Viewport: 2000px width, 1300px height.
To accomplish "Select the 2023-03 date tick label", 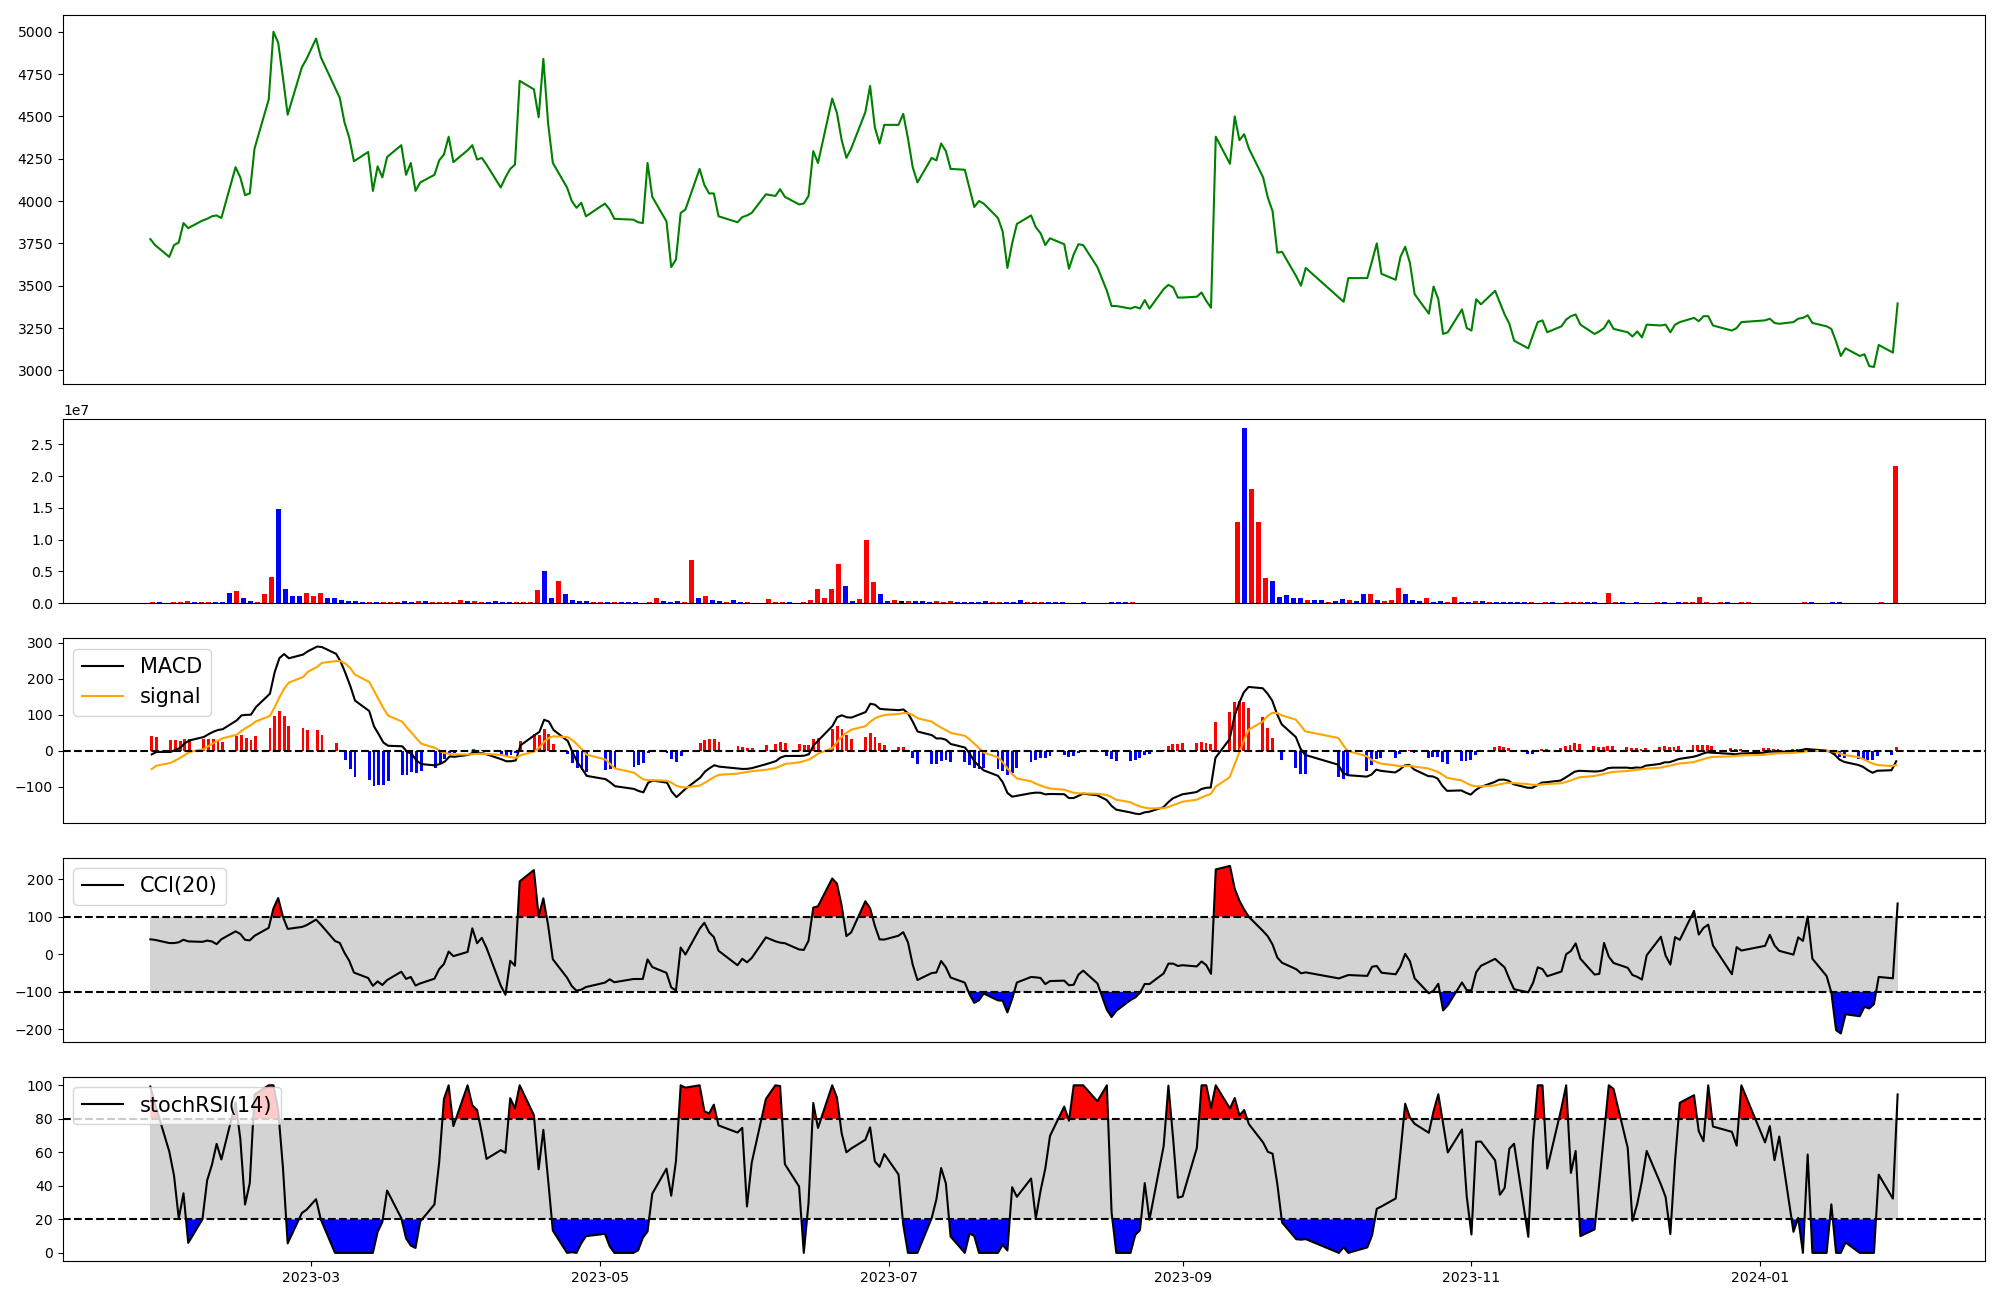I will coord(311,1277).
